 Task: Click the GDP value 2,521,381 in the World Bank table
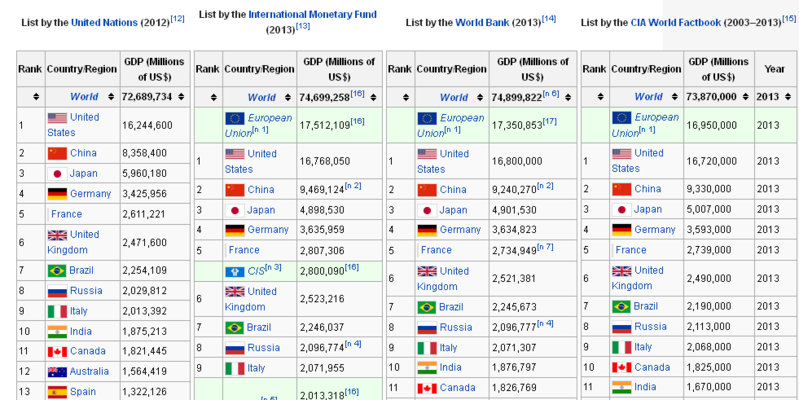tap(514, 278)
